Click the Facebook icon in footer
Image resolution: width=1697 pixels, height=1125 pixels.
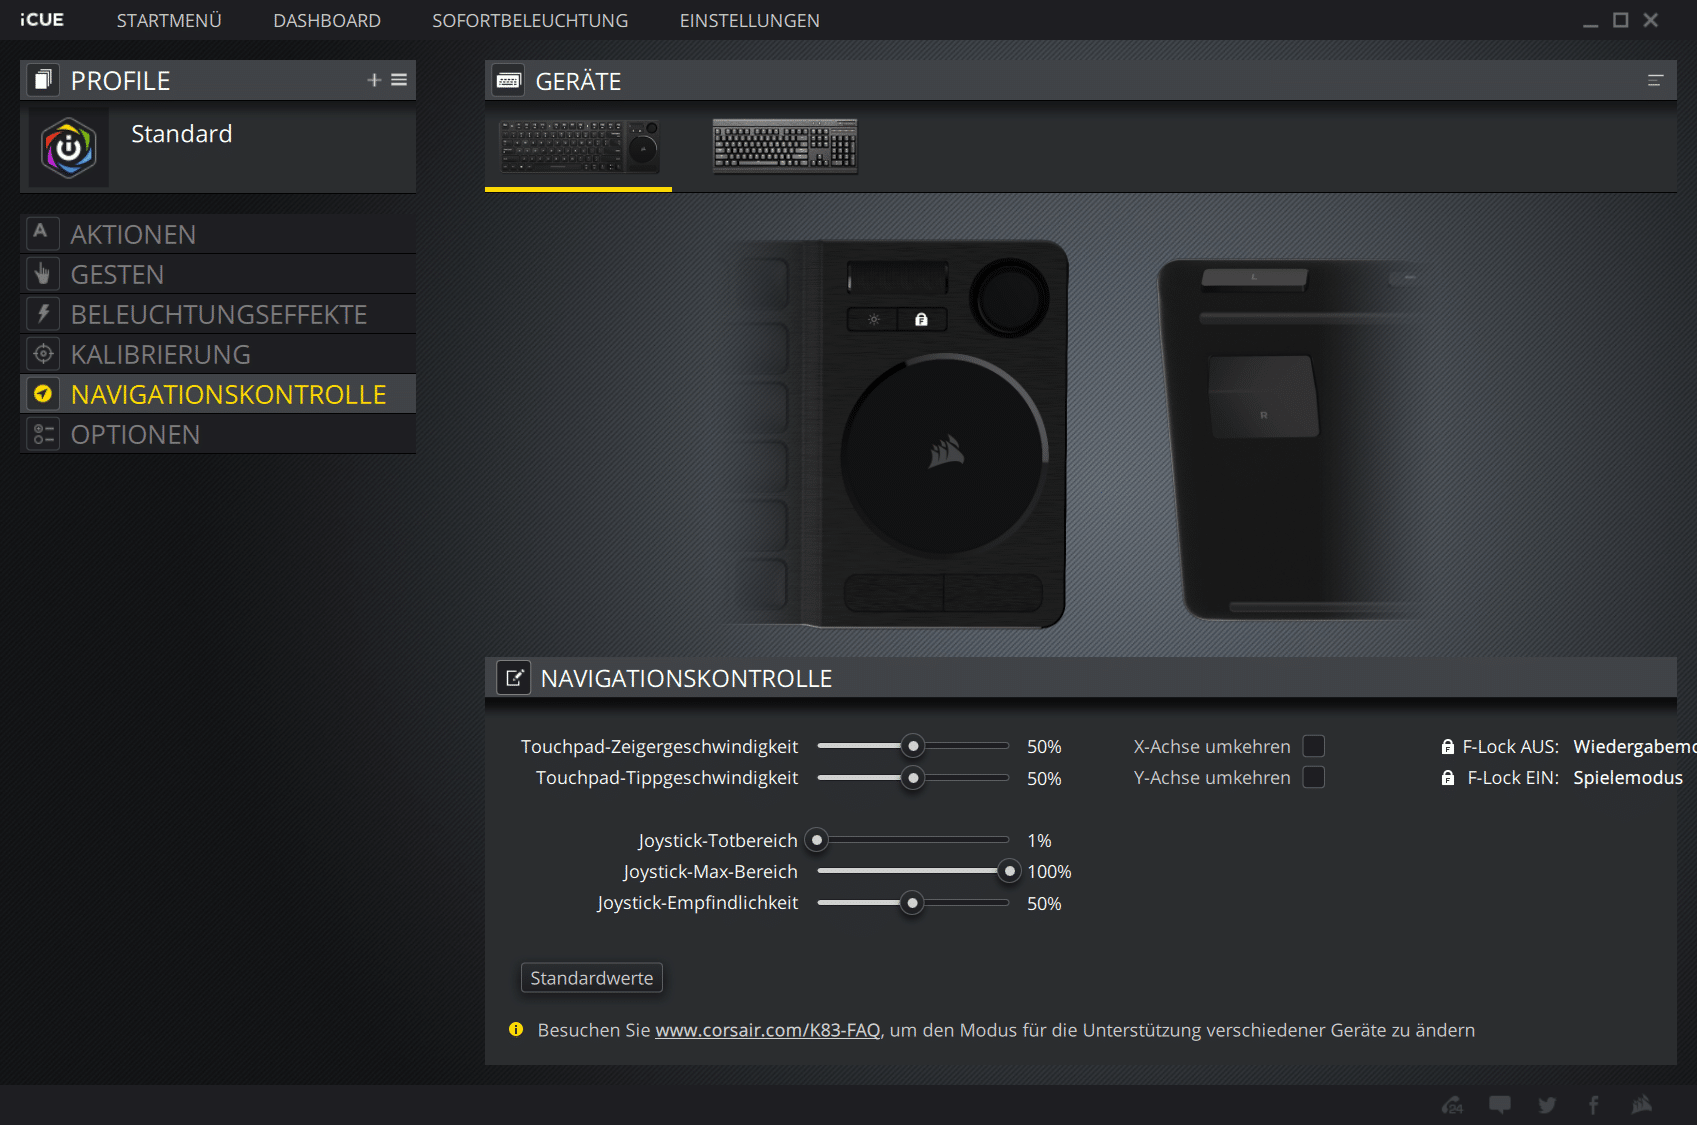tap(1594, 1105)
